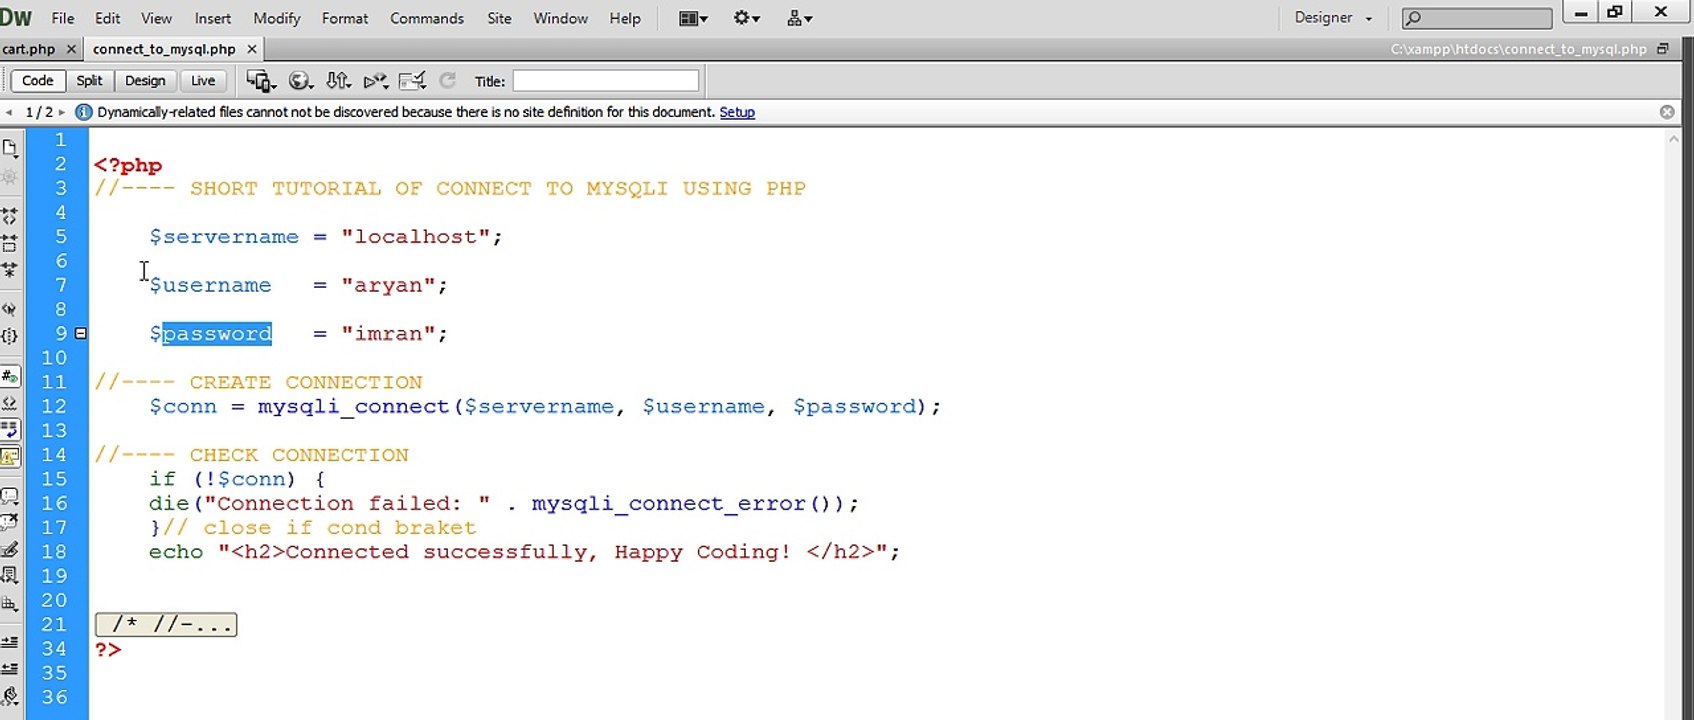Open the Modify menu

[277, 18]
